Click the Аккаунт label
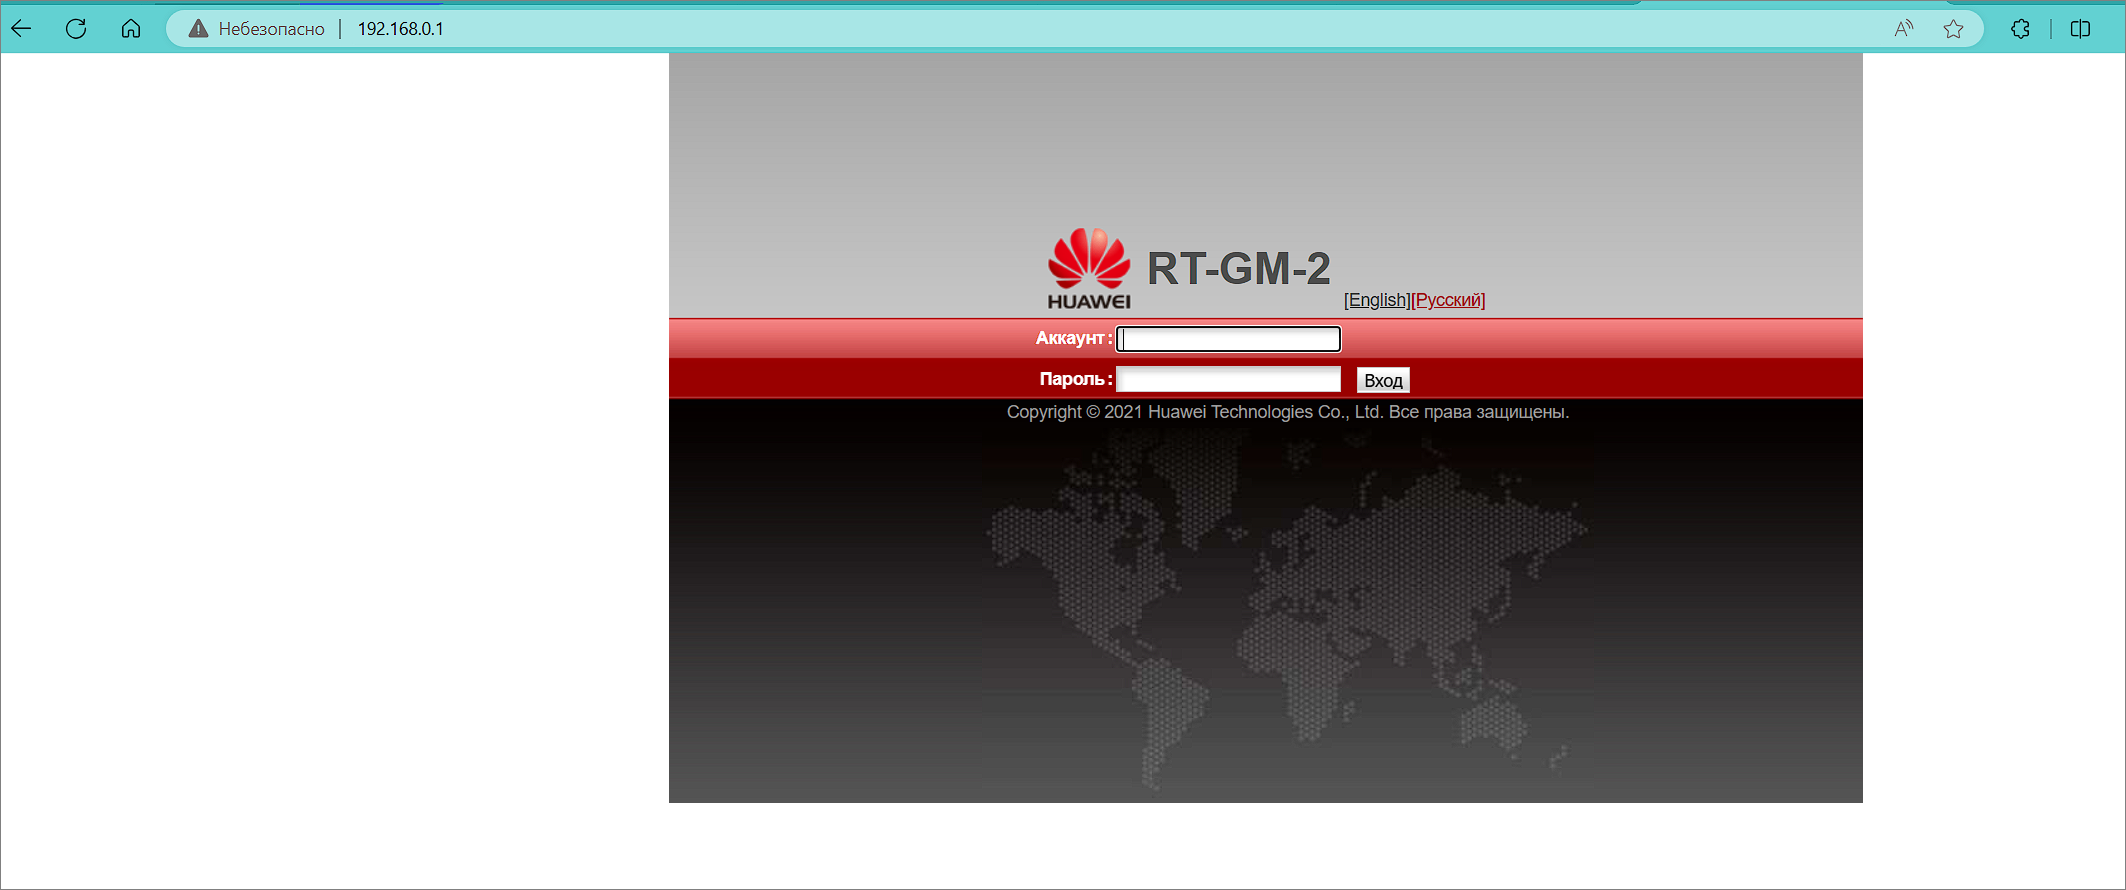The width and height of the screenshot is (2126, 890). (x=1073, y=338)
